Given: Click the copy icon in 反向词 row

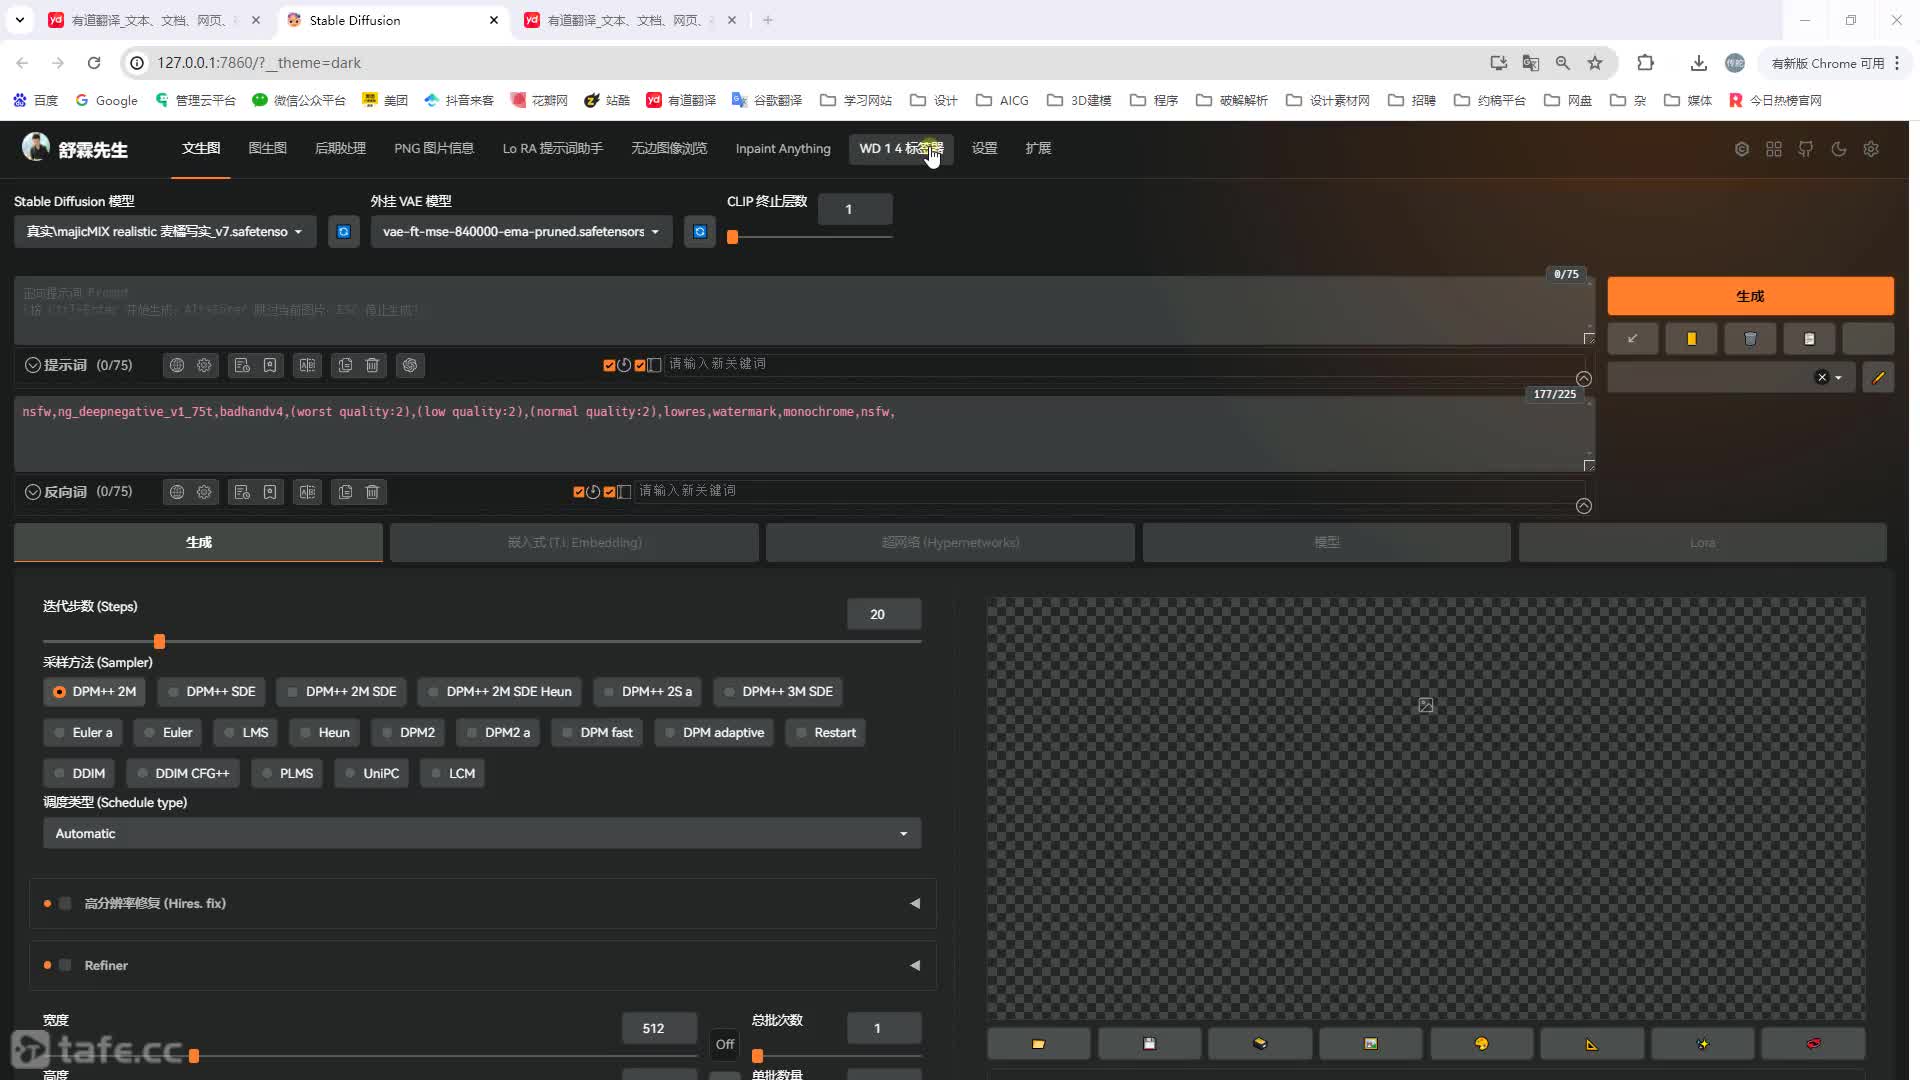Looking at the screenshot, I should (345, 492).
